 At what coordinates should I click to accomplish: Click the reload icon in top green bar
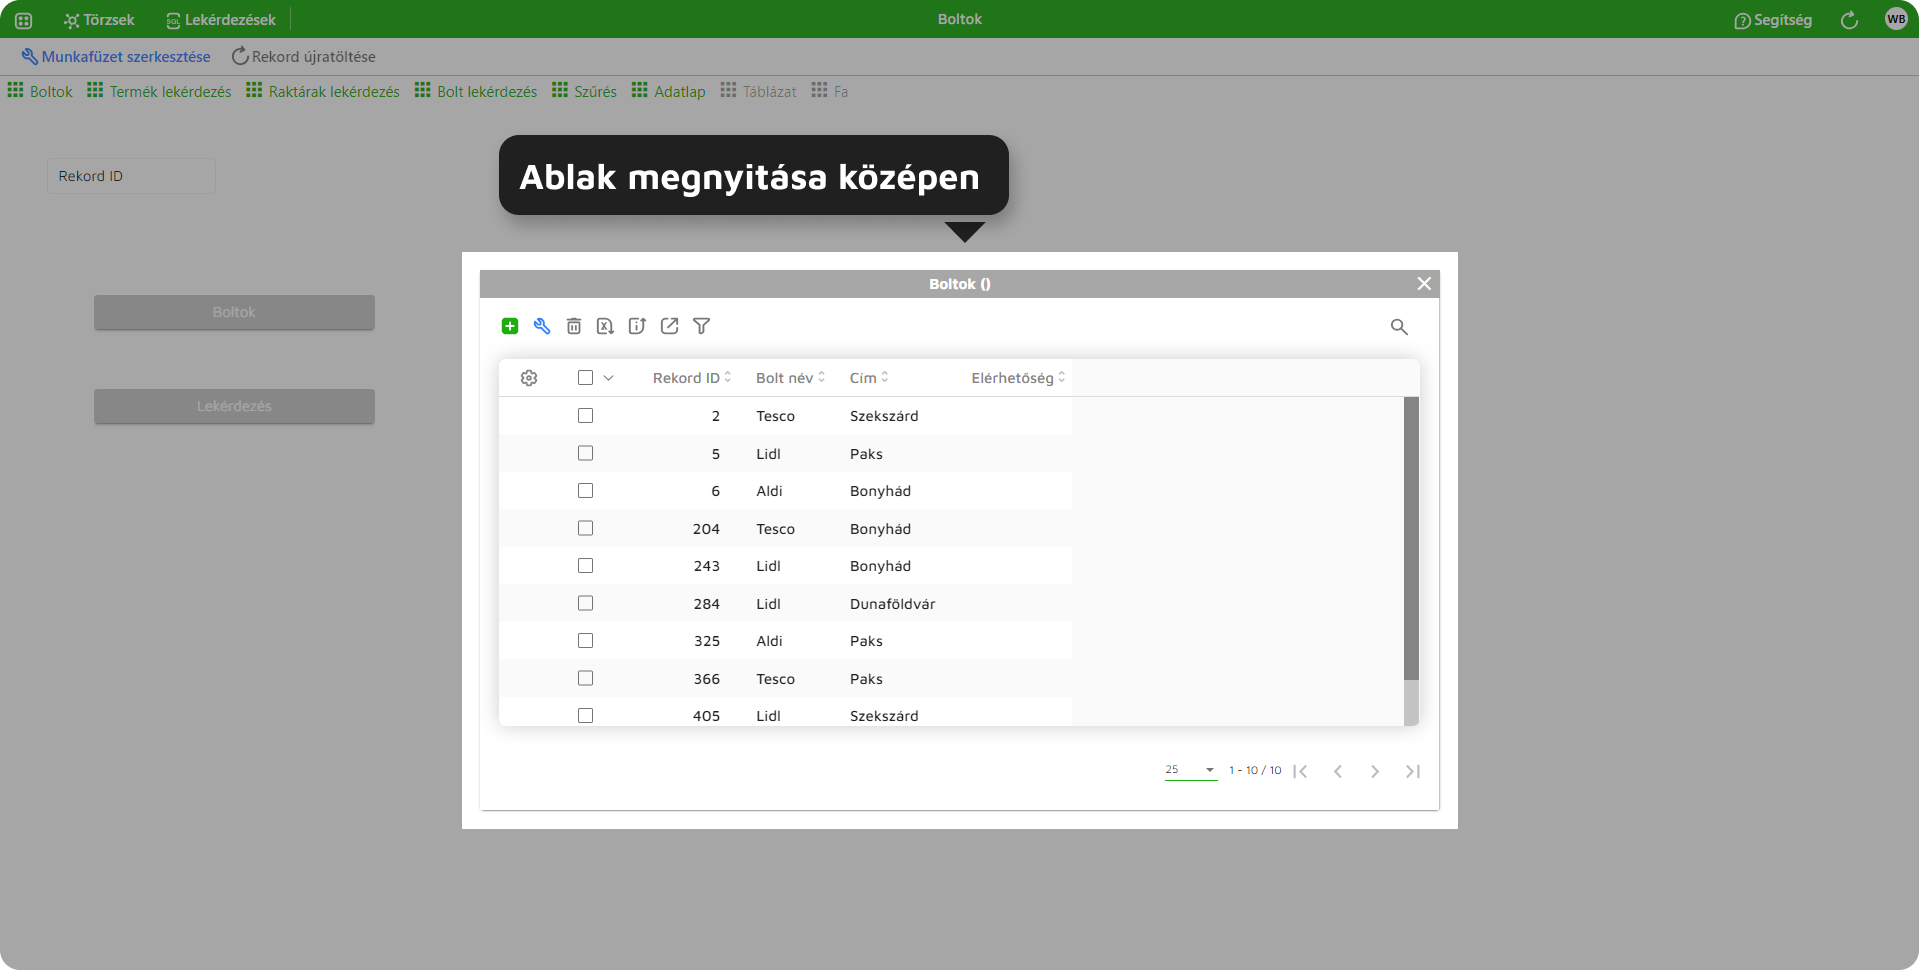pos(1849,20)
